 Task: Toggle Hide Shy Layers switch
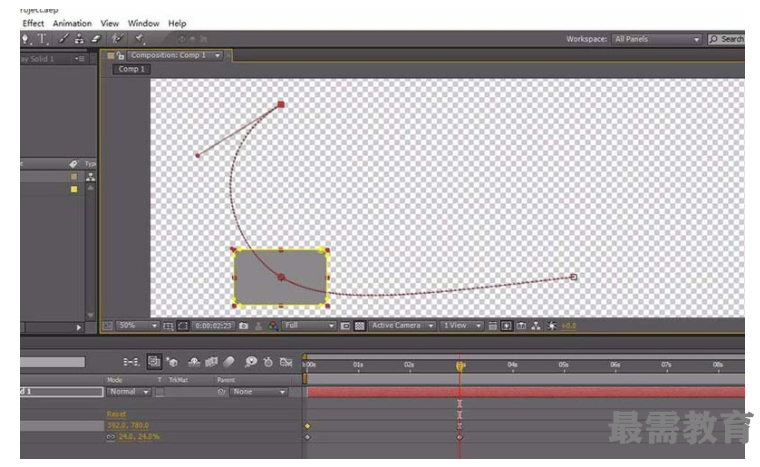click(194, 362)
